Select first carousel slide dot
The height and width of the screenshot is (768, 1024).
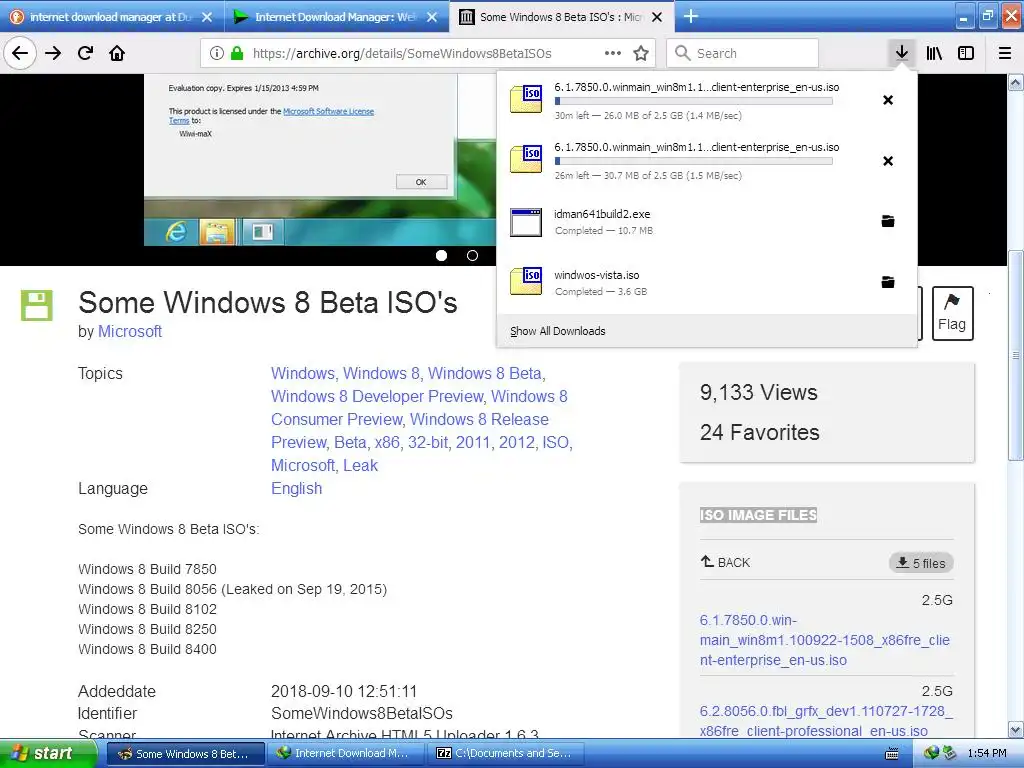(441, 255)
